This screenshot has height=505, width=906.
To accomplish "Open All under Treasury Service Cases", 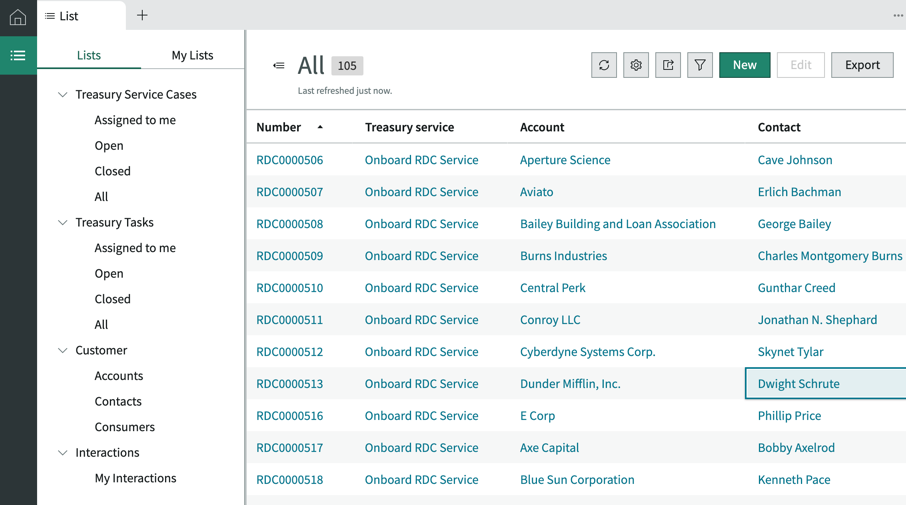I will (101, 197).
